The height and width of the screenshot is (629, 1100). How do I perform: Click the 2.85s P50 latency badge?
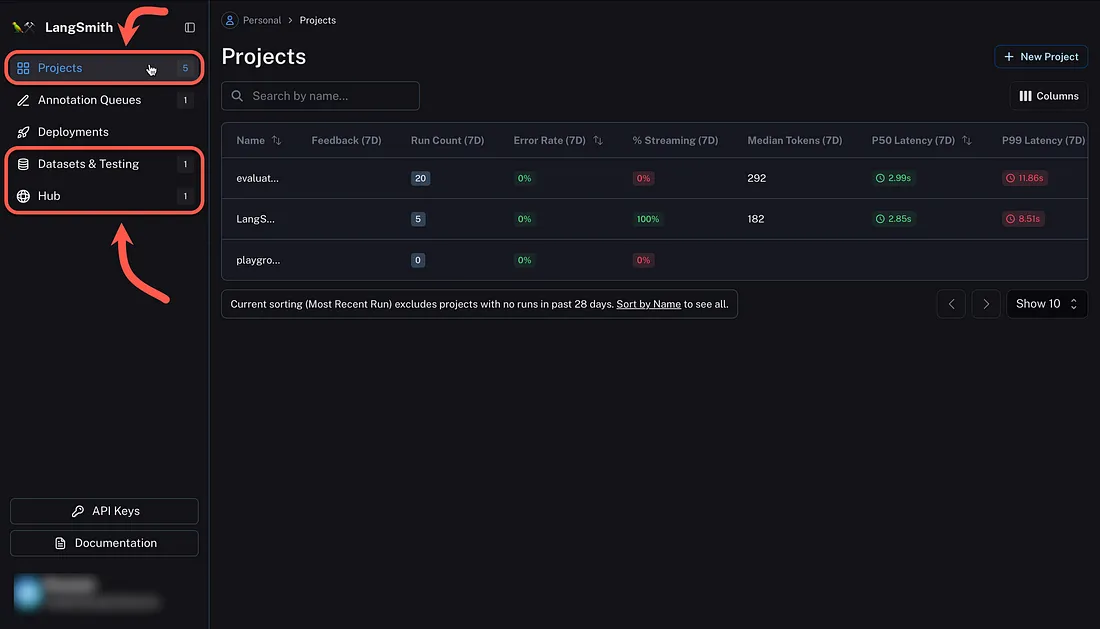(893, 219)
